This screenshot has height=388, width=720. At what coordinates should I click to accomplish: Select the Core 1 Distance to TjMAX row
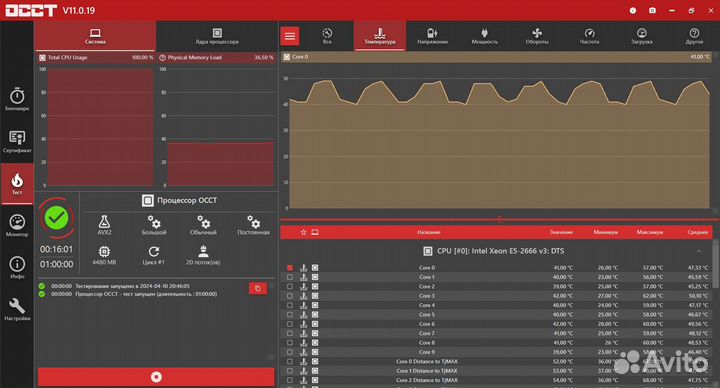tap(497, 371)
